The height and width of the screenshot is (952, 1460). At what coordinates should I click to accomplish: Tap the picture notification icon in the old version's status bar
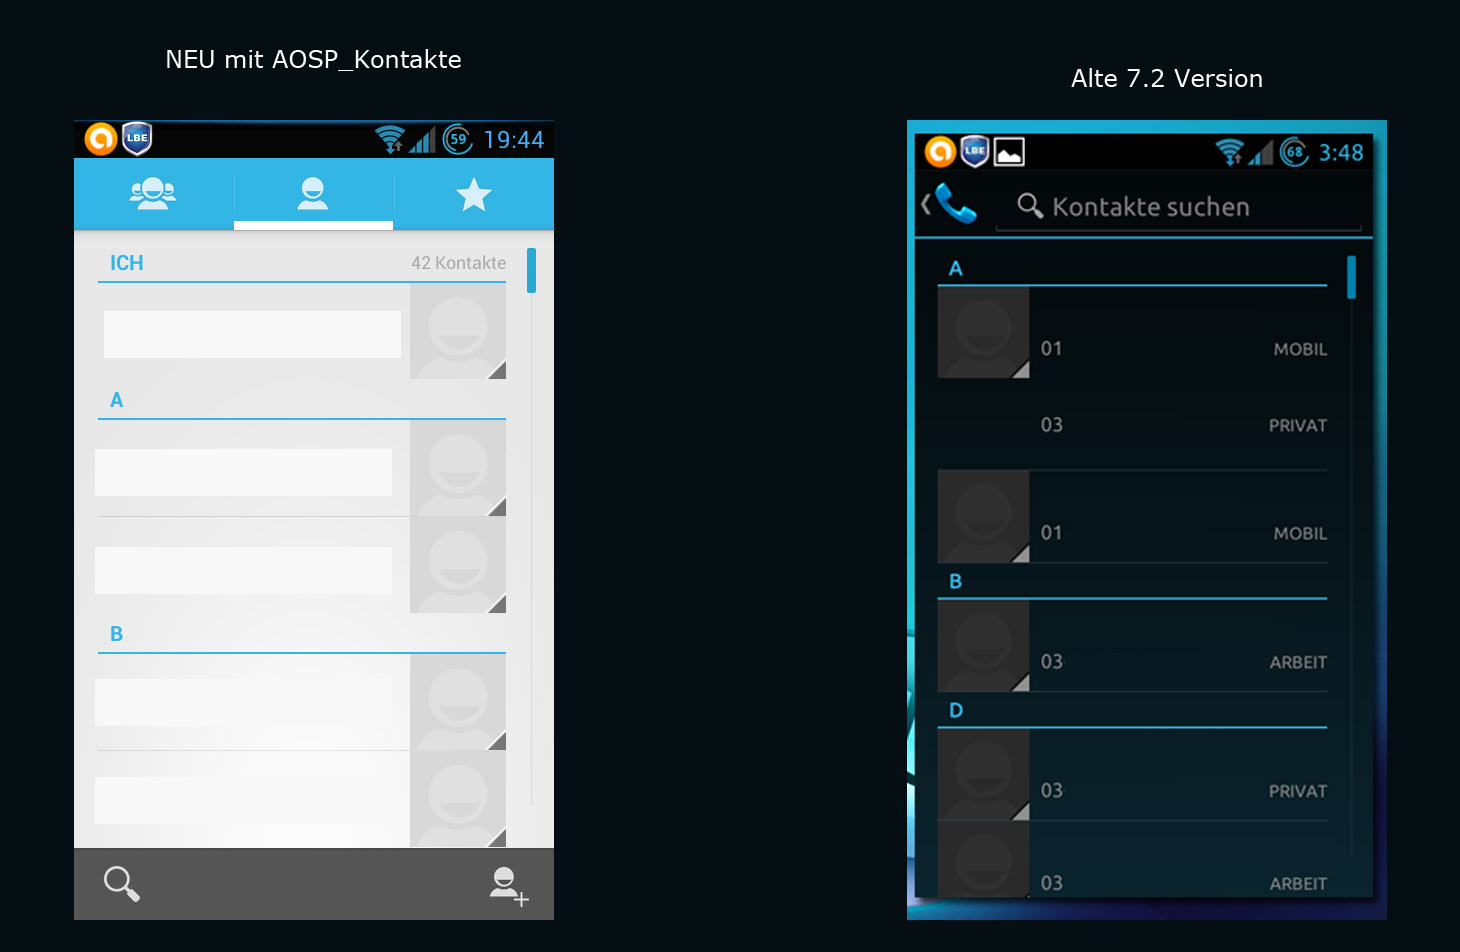[1009, 152]
